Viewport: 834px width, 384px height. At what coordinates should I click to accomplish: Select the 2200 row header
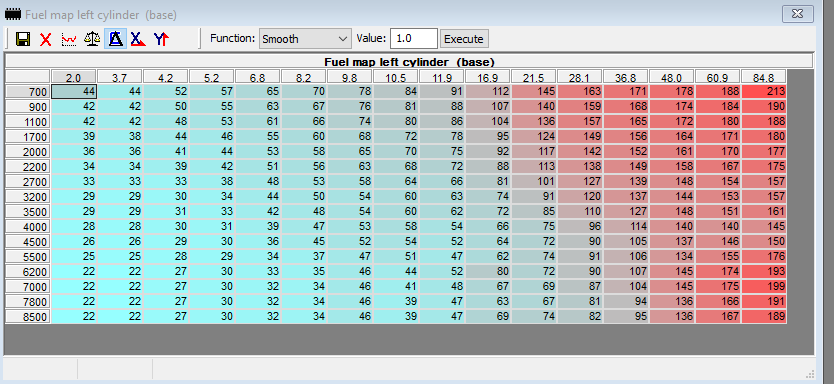coord(28,167)
